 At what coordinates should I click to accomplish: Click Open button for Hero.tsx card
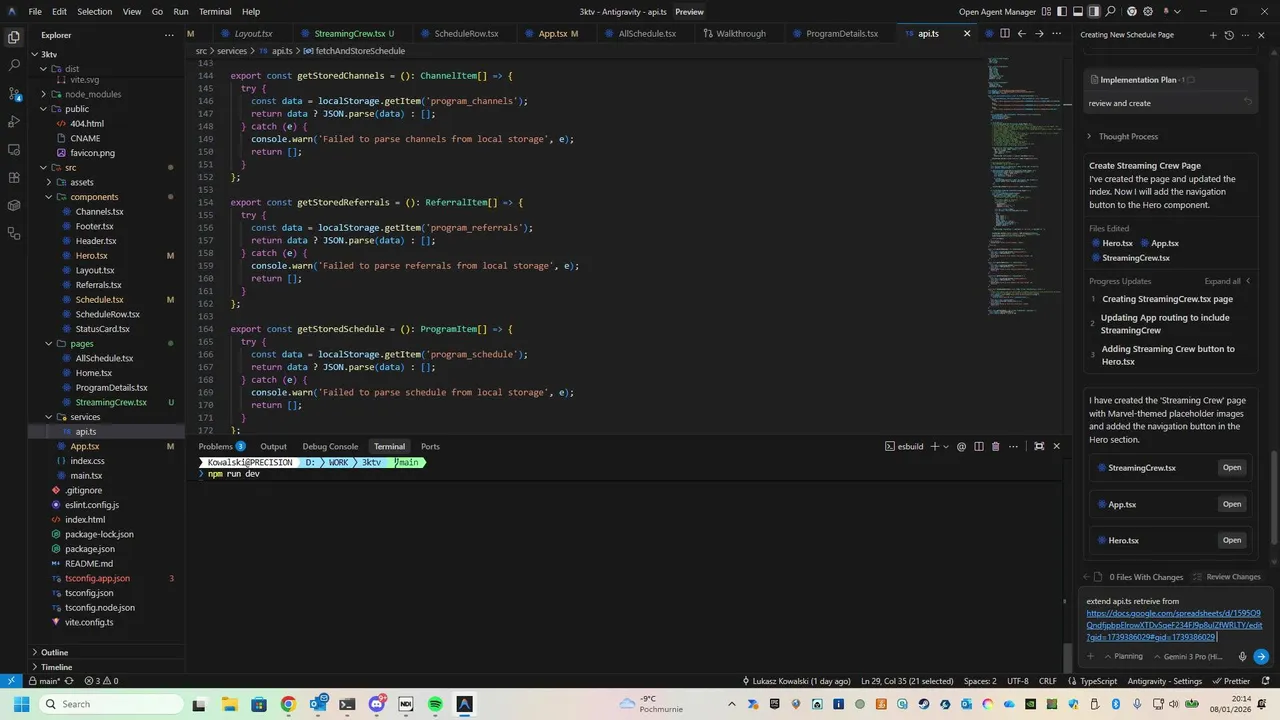pyautogui.click(x=1232, y=540)
